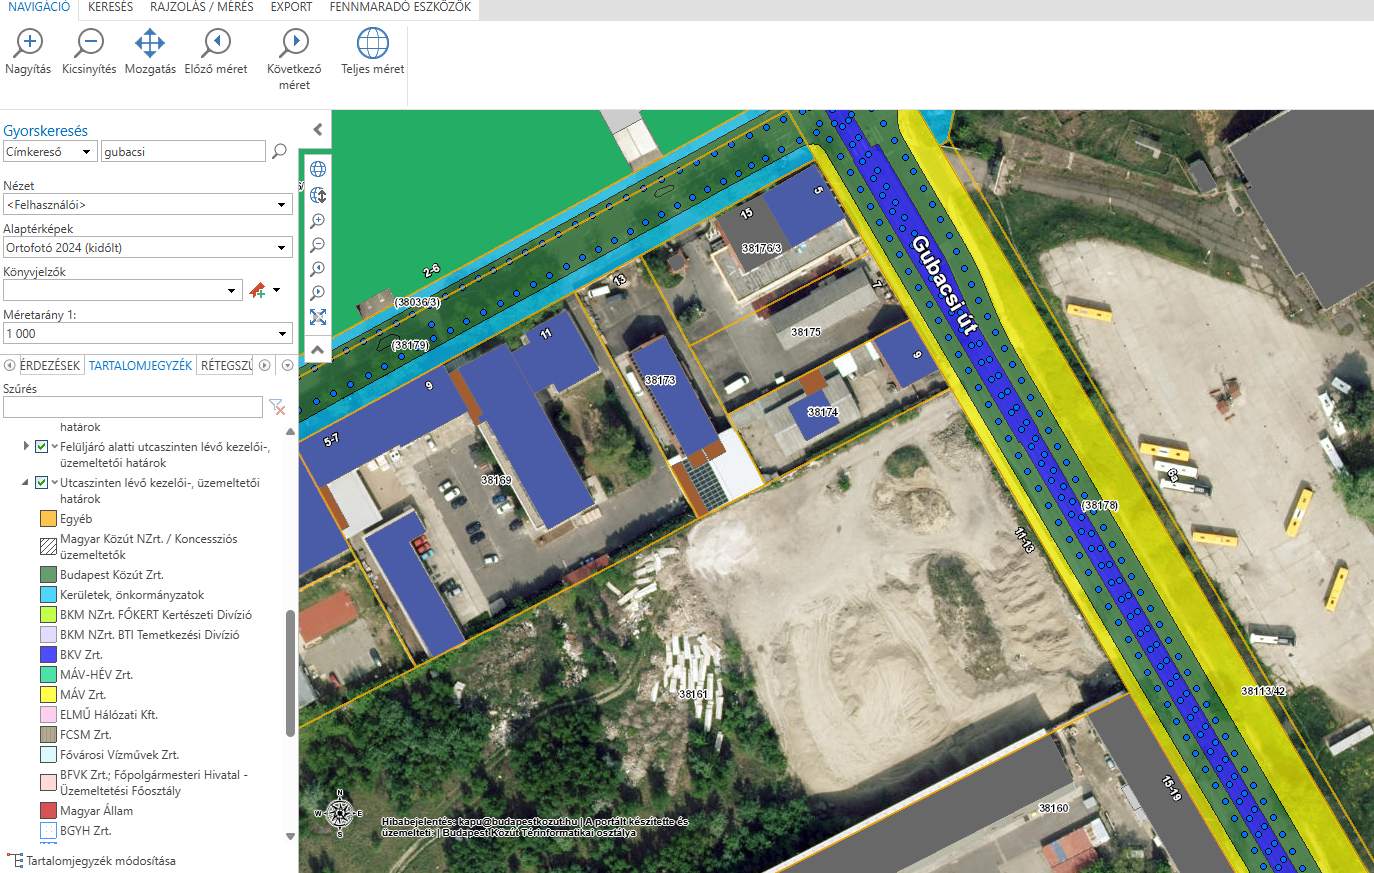This screenshot has width=1374, height=873.
Task: Click the BKV Zrt. blue legend swatch
Action: point(48,654)
